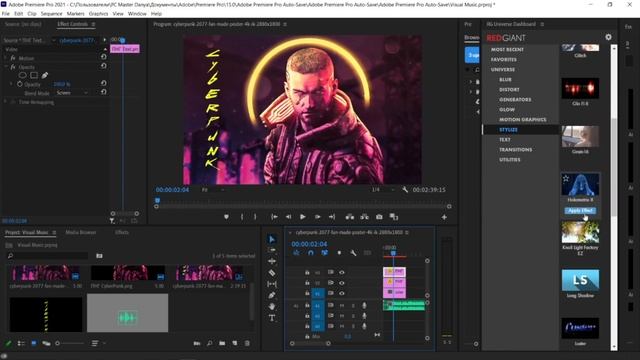Select the Pen tool in tools panel
The height and width of the screenshot is (360, 640).
(272, 295)
